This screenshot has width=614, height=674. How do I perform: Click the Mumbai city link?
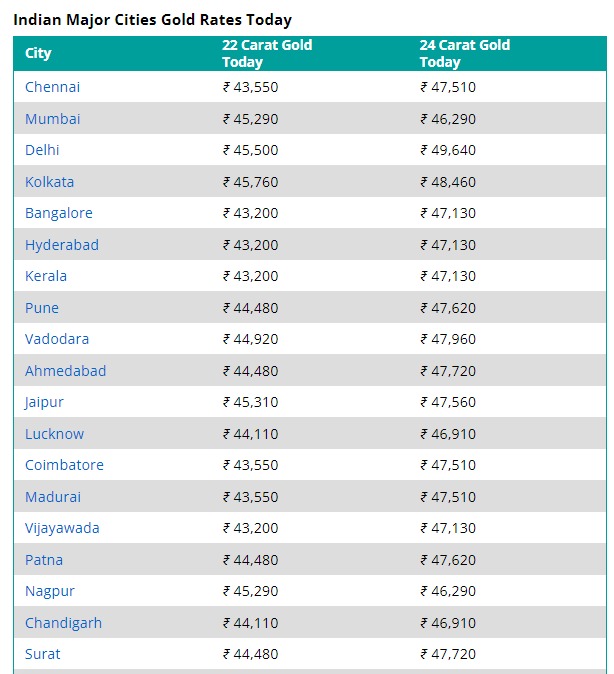pos(52,119)
